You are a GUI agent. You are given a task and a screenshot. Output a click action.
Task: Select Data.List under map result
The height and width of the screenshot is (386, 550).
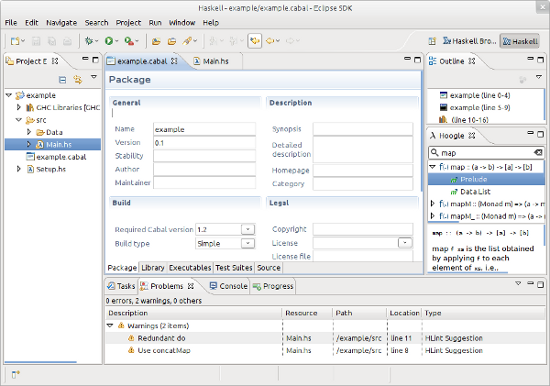(475, 192)
